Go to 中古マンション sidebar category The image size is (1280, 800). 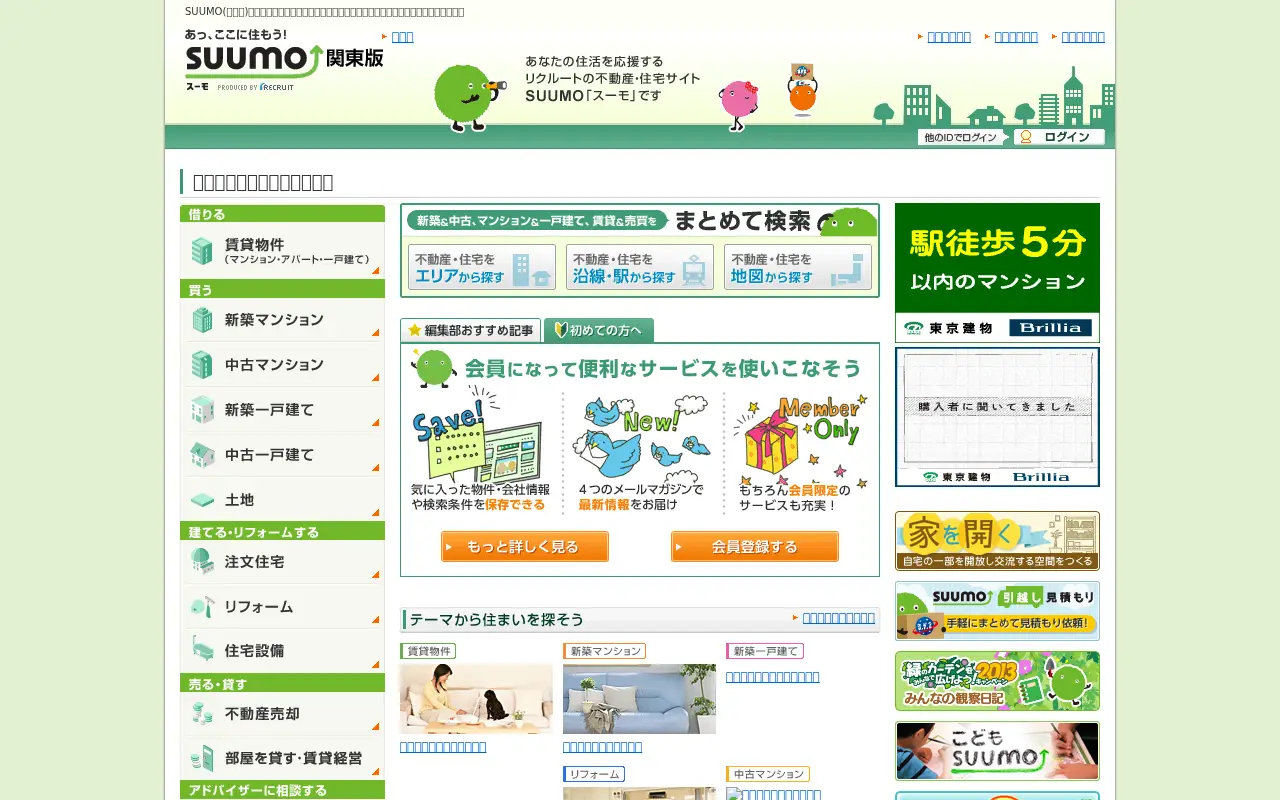[x=282, y=365]
